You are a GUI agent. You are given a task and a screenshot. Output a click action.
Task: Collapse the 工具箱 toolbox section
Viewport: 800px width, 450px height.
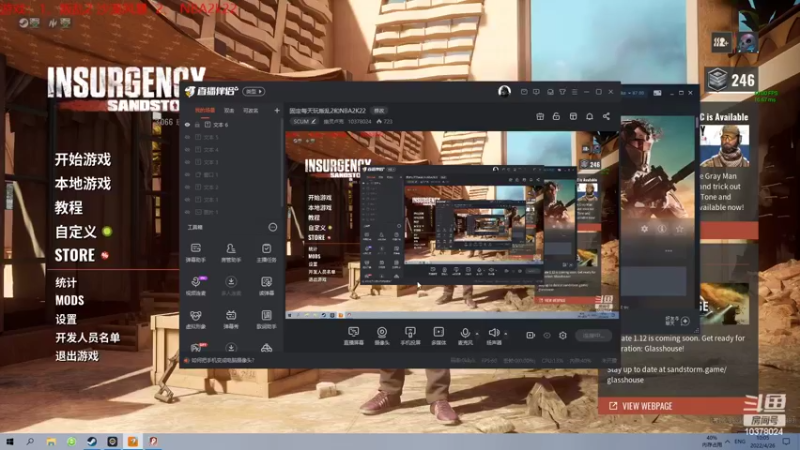point(272,227)
